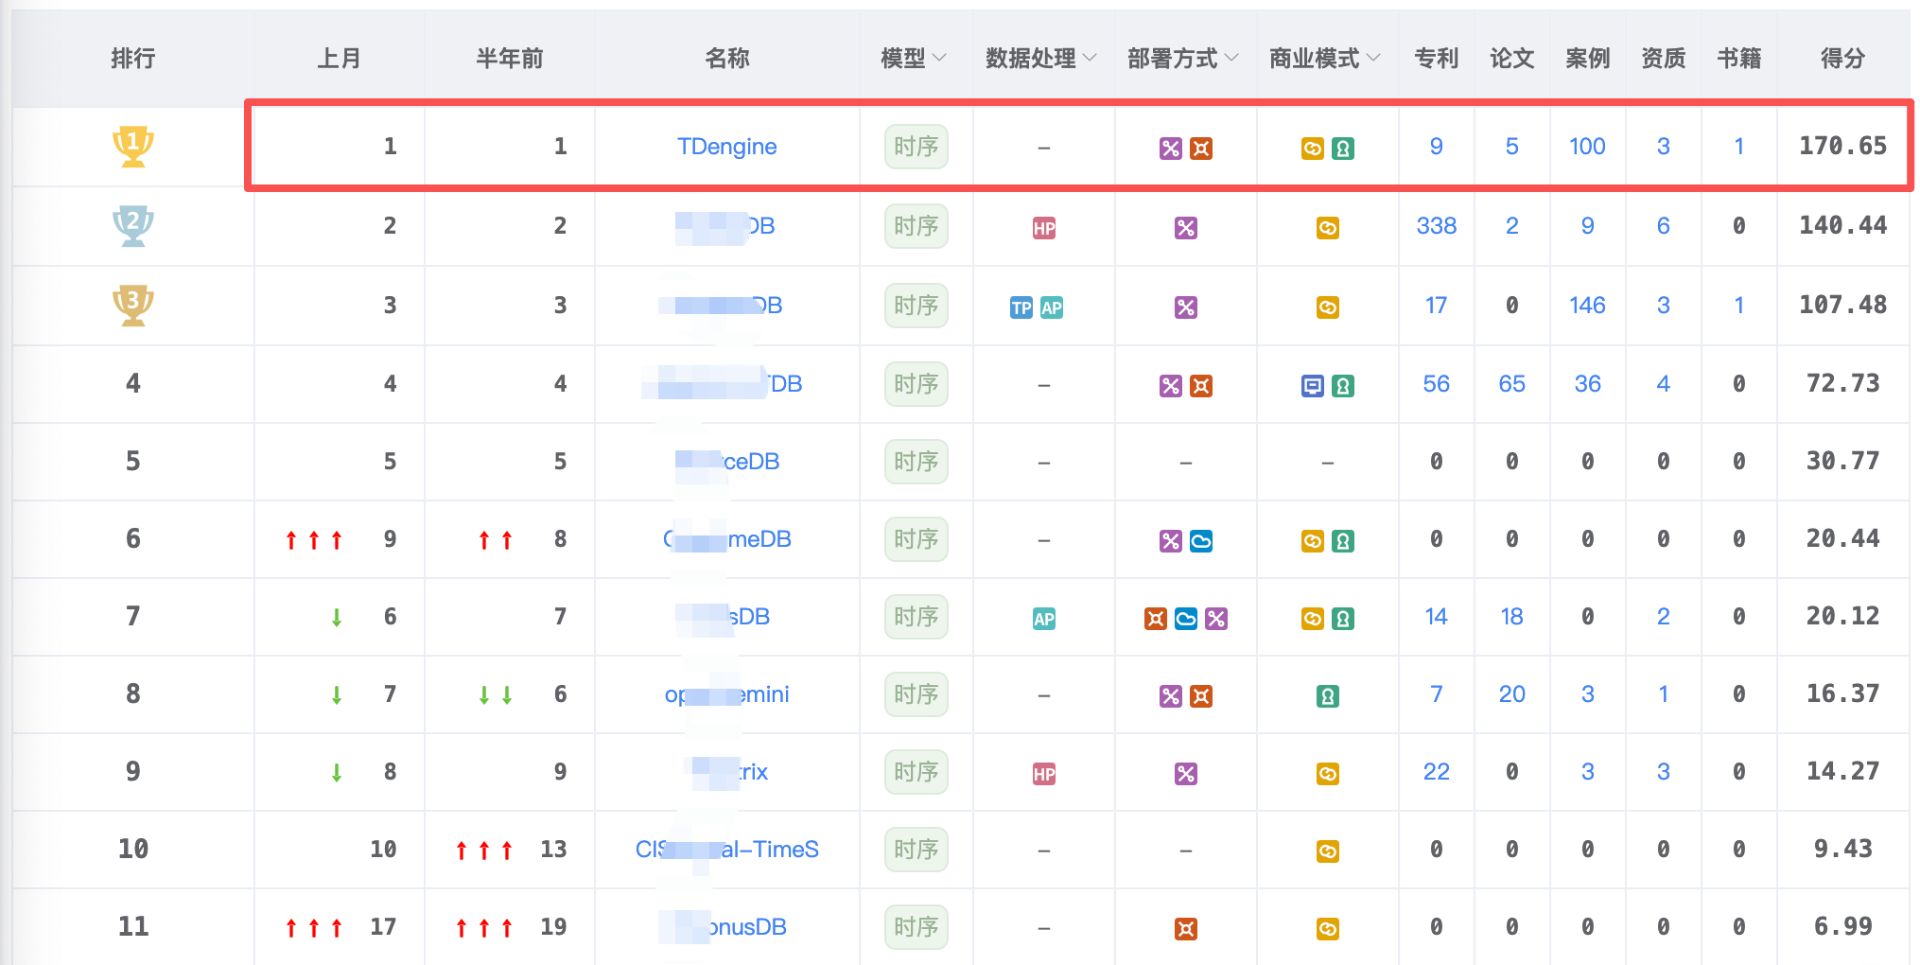
Task: Click the HP tag in the 14.27 row
Action: pyautogui.click(x=1044, y=774)
